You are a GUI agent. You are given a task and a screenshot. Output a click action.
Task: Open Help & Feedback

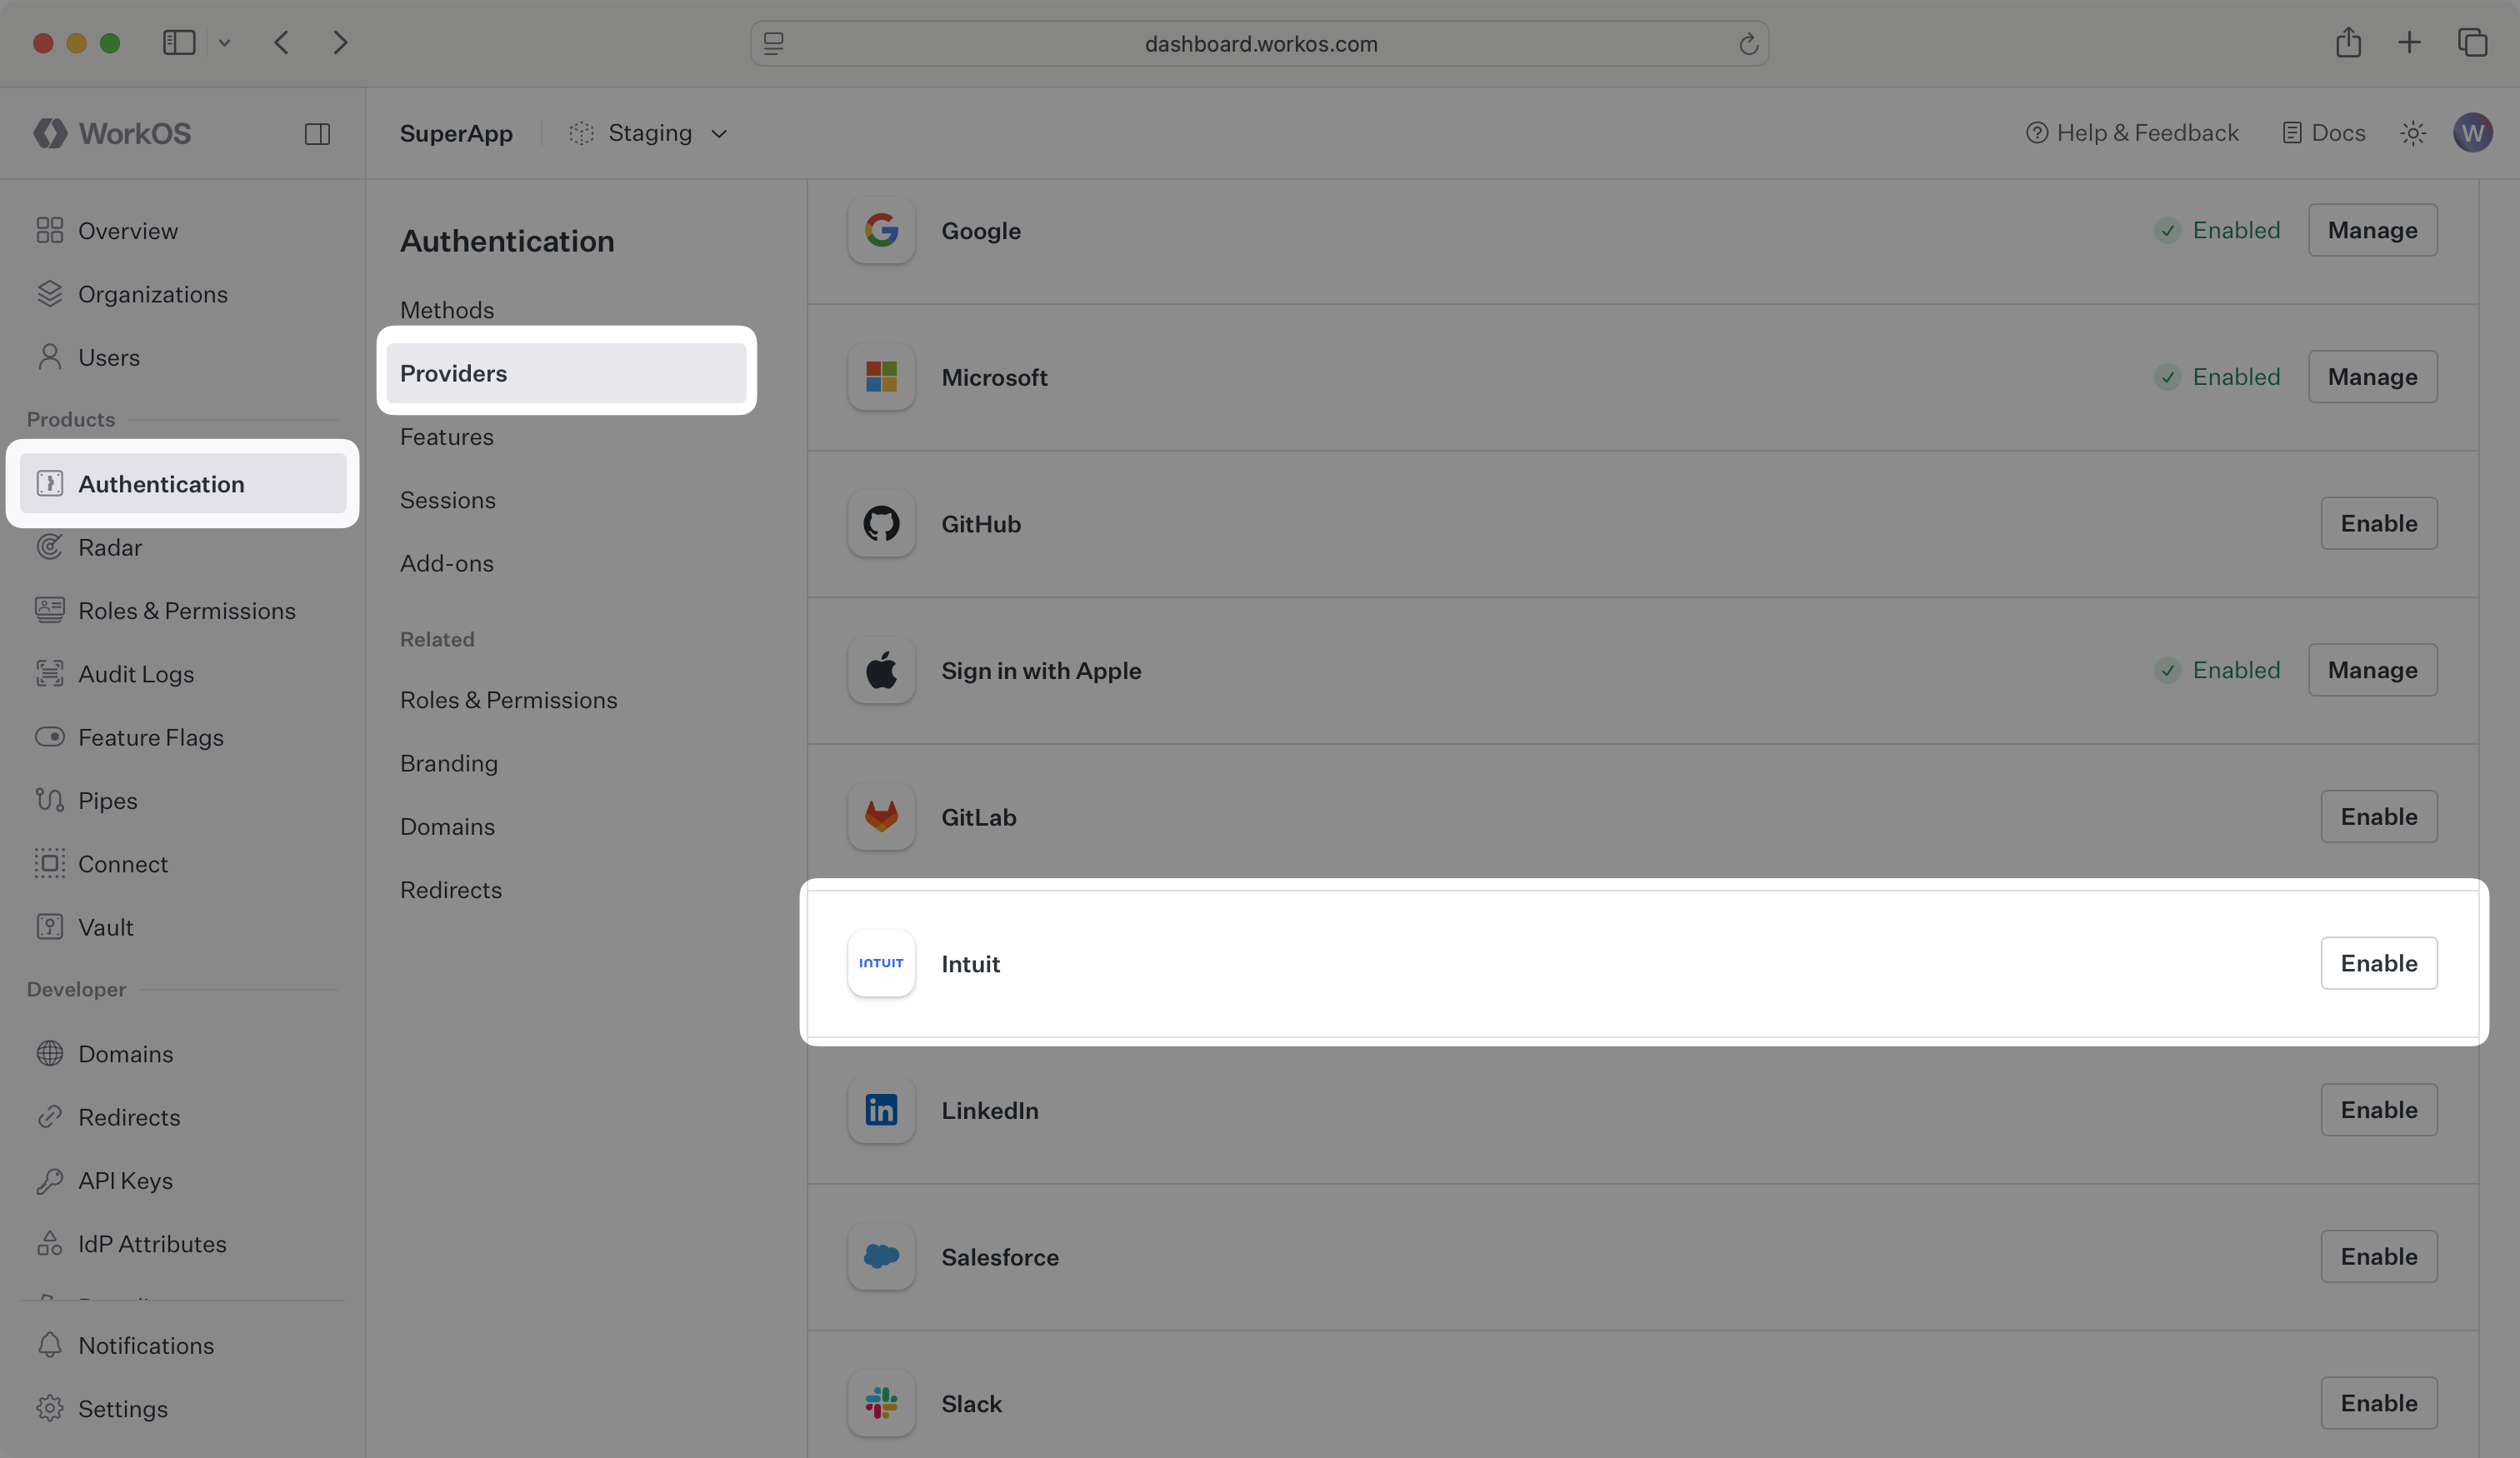click(x=2132, y=132)
